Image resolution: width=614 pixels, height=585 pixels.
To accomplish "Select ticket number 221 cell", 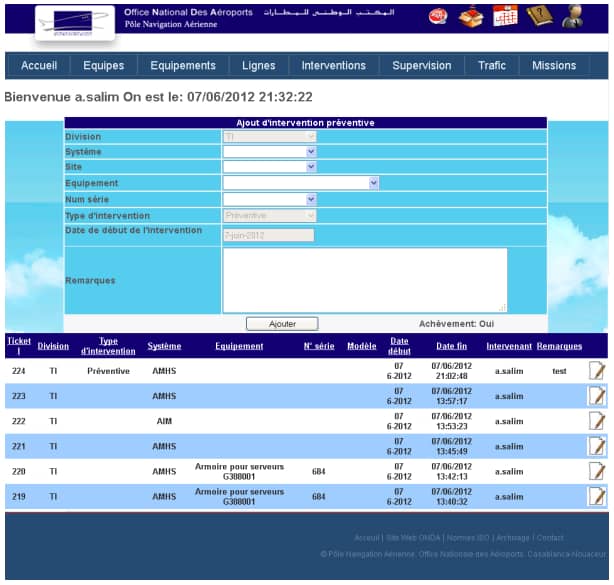I will [19, 446].
